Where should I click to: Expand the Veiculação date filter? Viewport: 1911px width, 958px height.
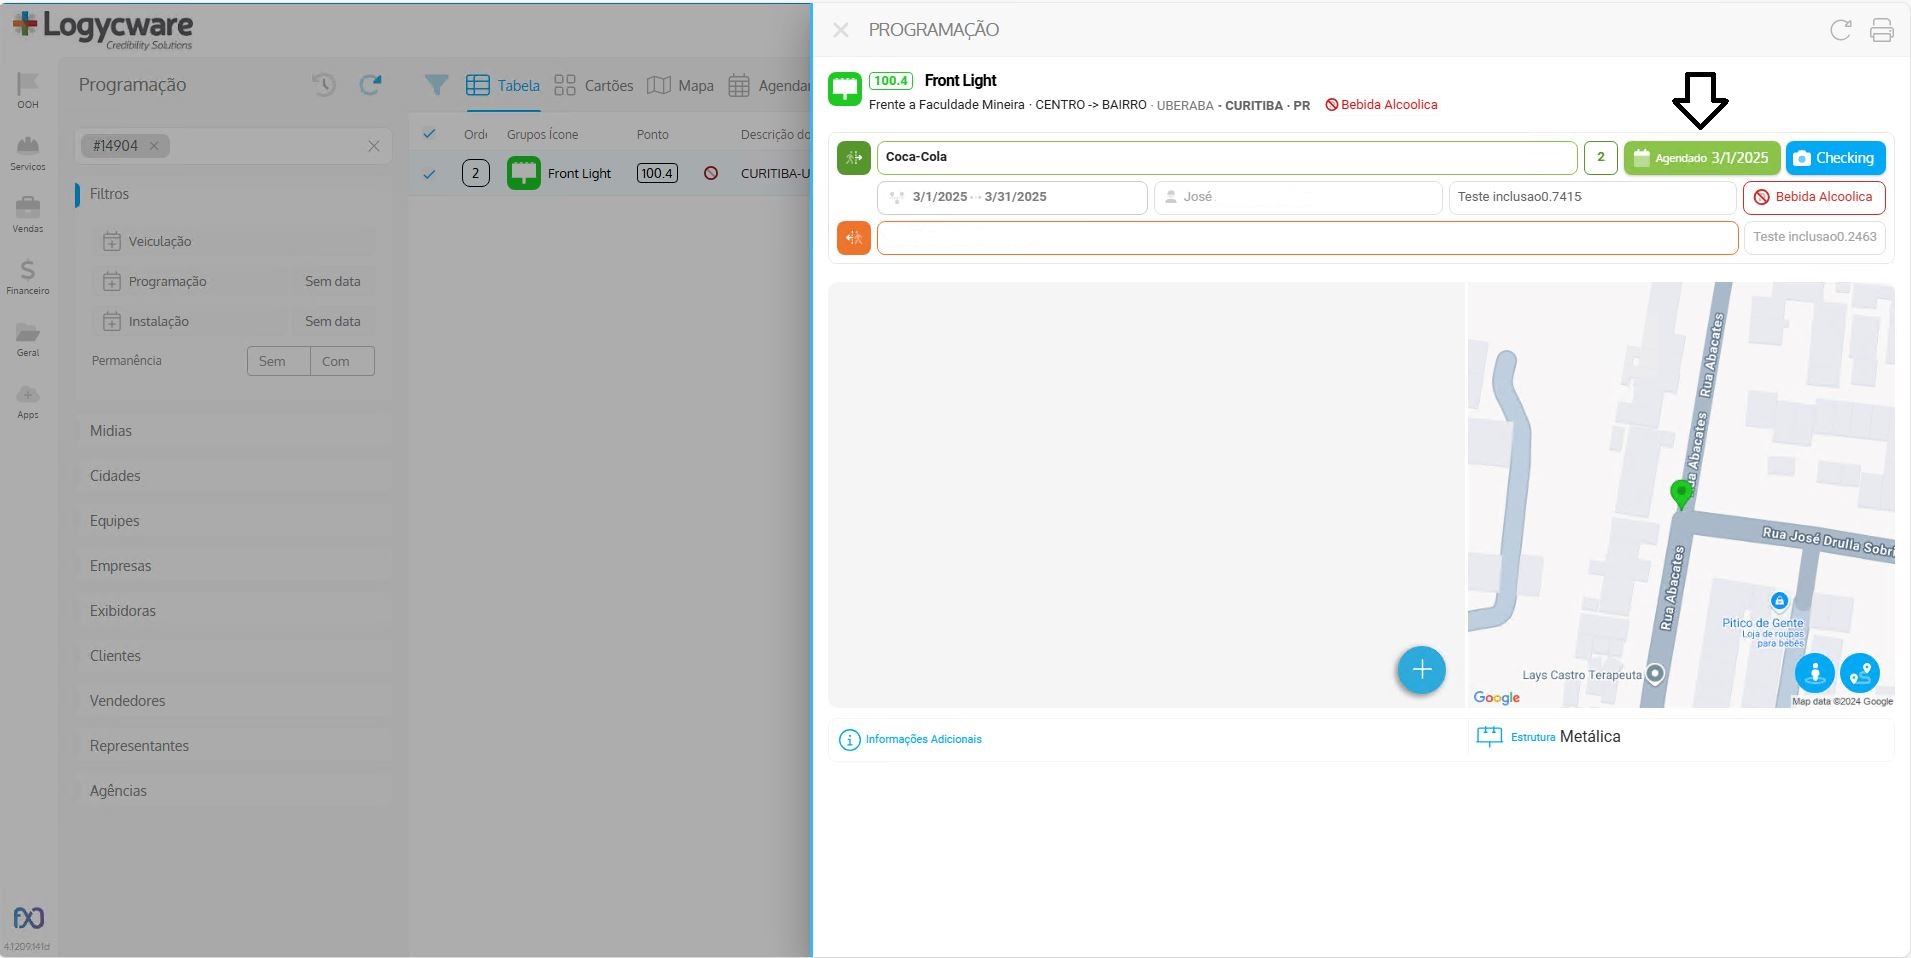pyautogui.click(x=233, y=241)
